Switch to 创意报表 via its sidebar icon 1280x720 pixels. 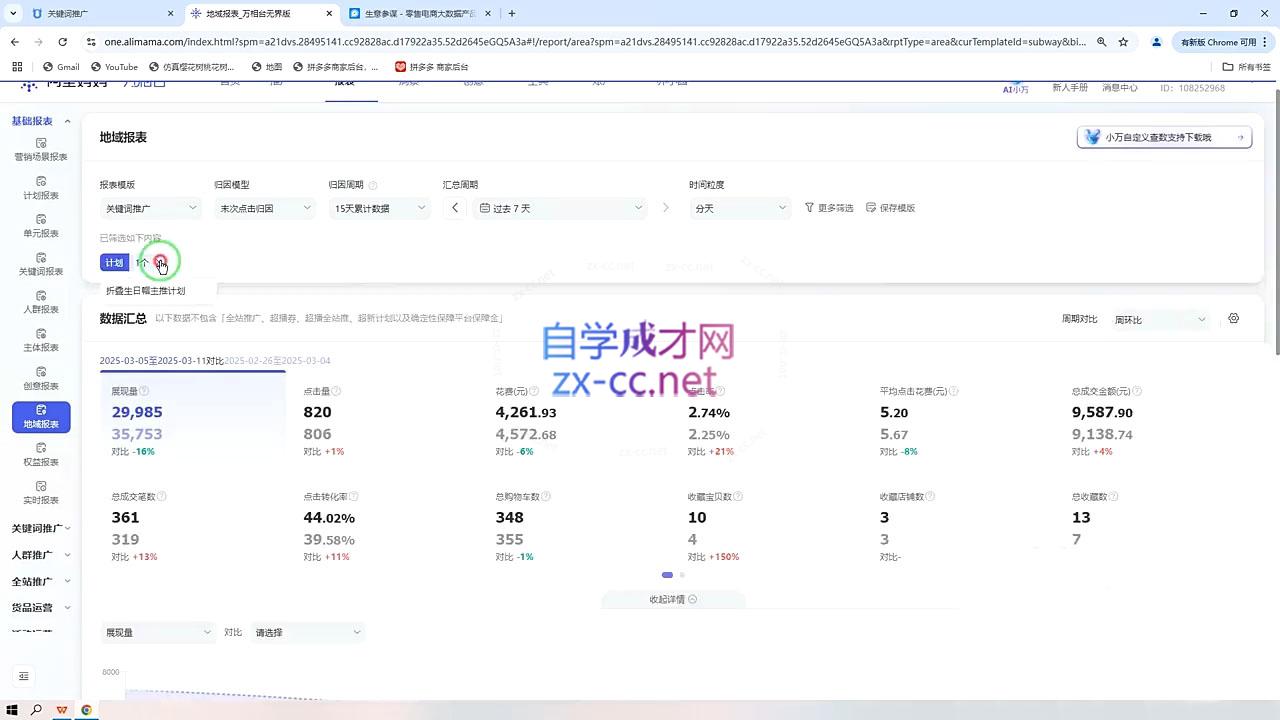point(40,378)
